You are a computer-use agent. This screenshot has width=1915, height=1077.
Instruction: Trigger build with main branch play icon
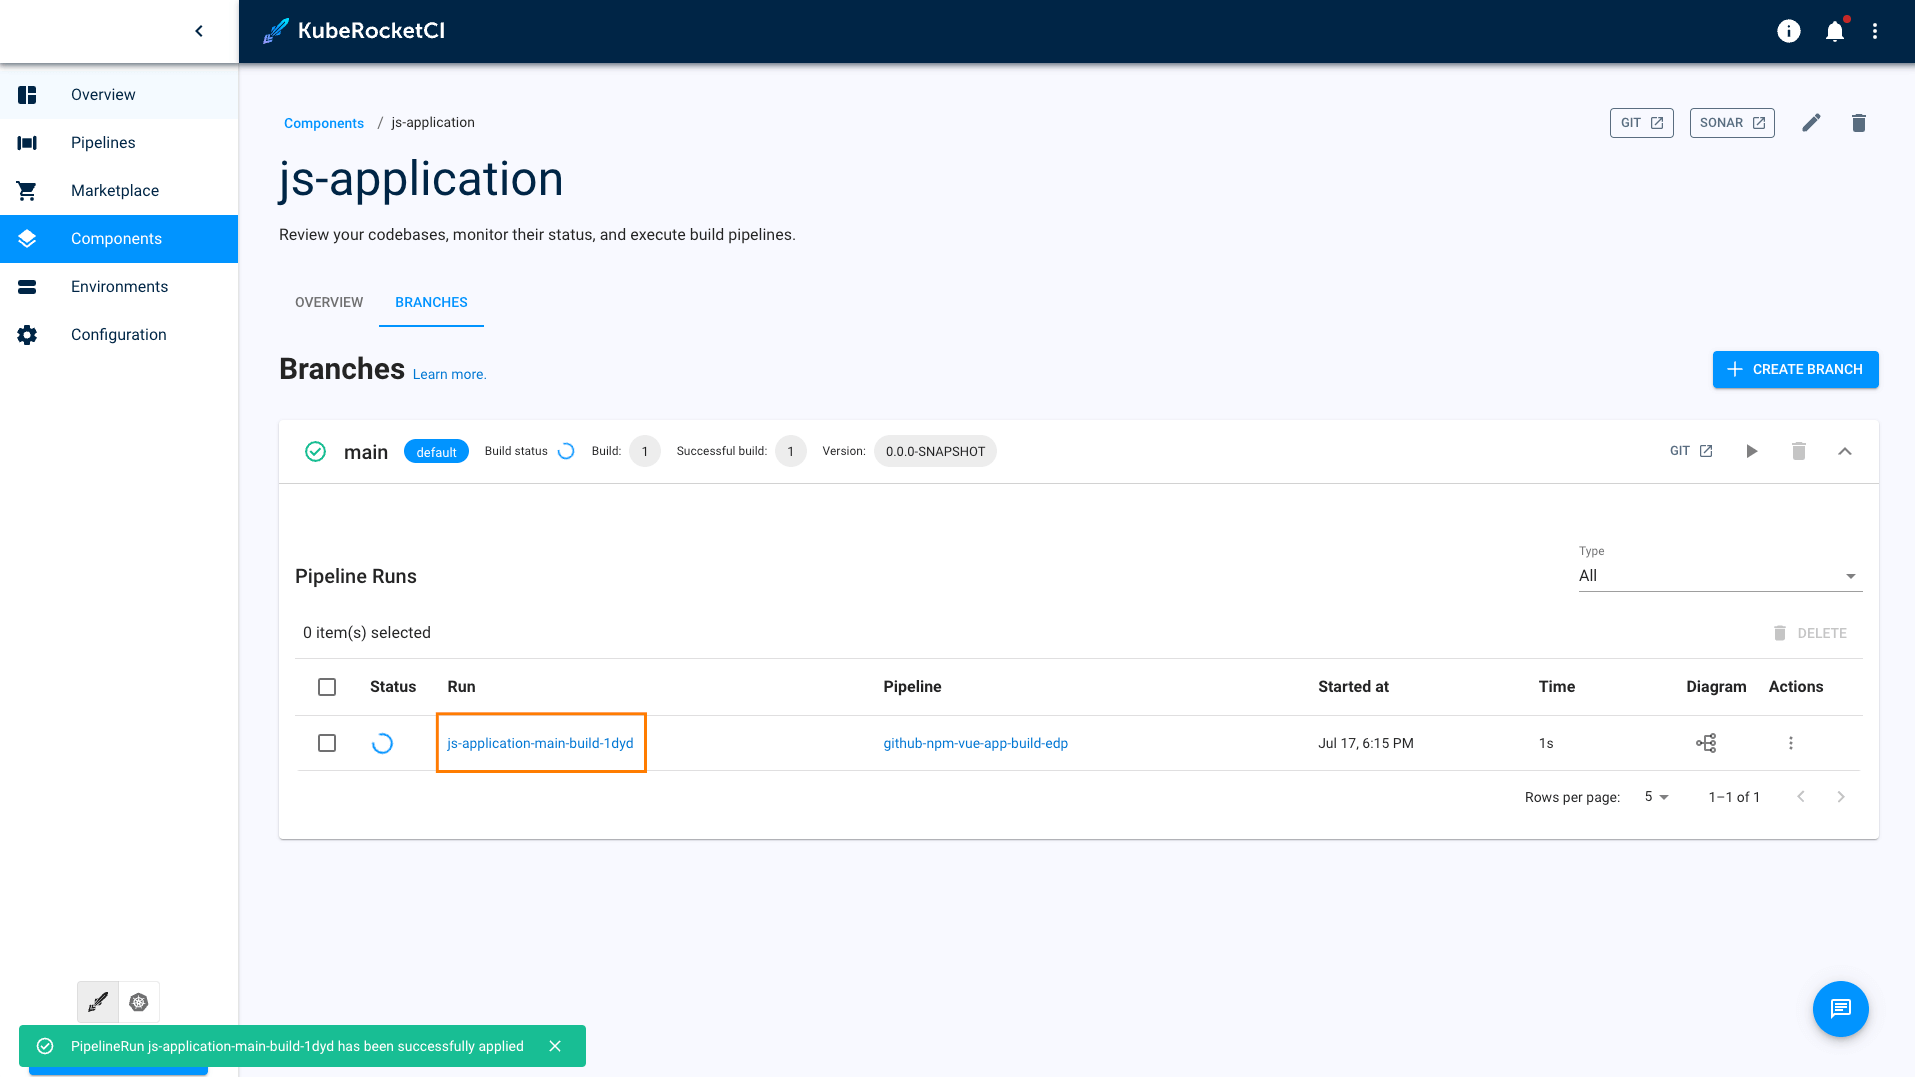1751,452
